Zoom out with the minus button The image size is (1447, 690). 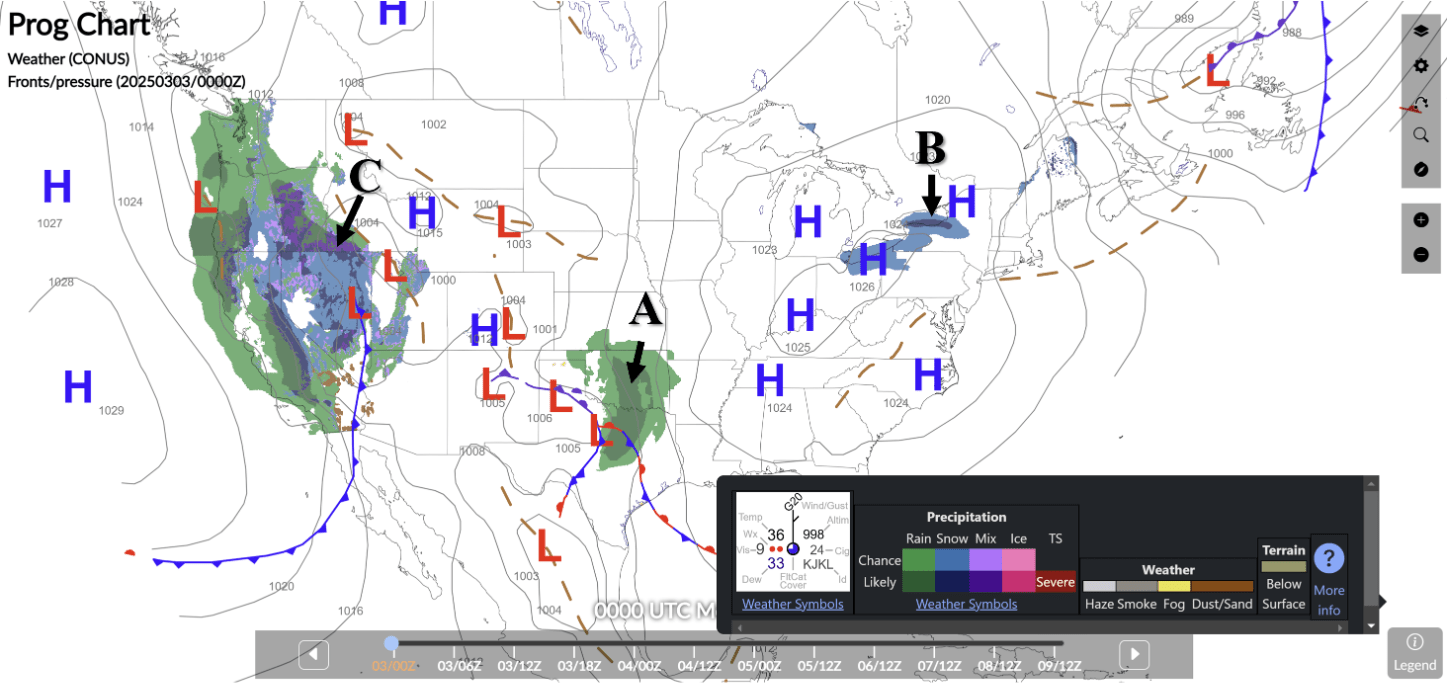pyautogui.click(x=1420, y=255)
